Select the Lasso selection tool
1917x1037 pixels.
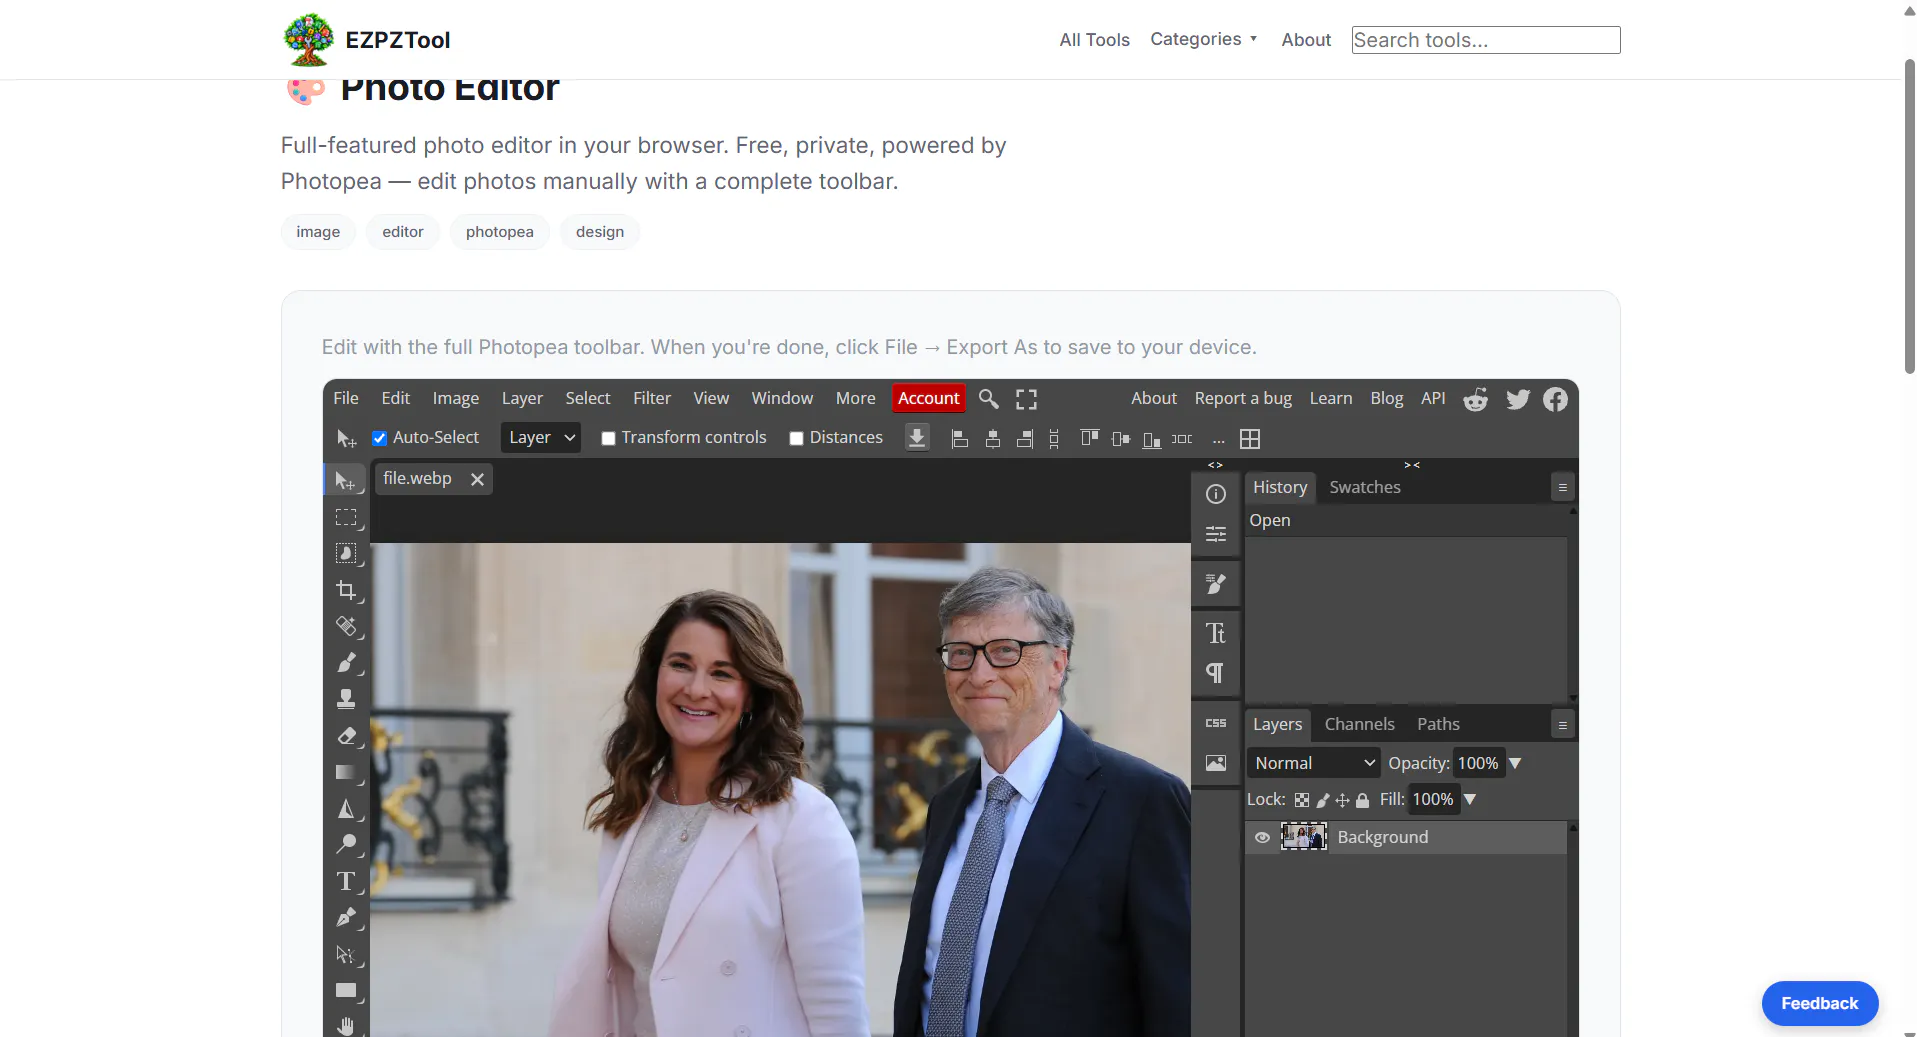click(346, 554)
